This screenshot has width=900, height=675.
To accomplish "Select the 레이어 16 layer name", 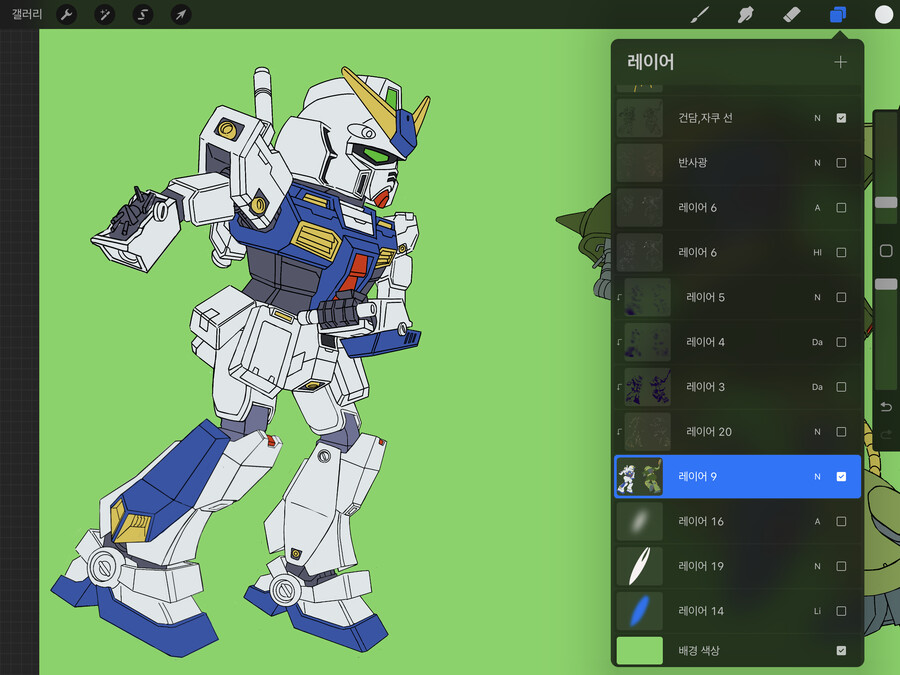I will pyautogui.click(x=701, y=521).
